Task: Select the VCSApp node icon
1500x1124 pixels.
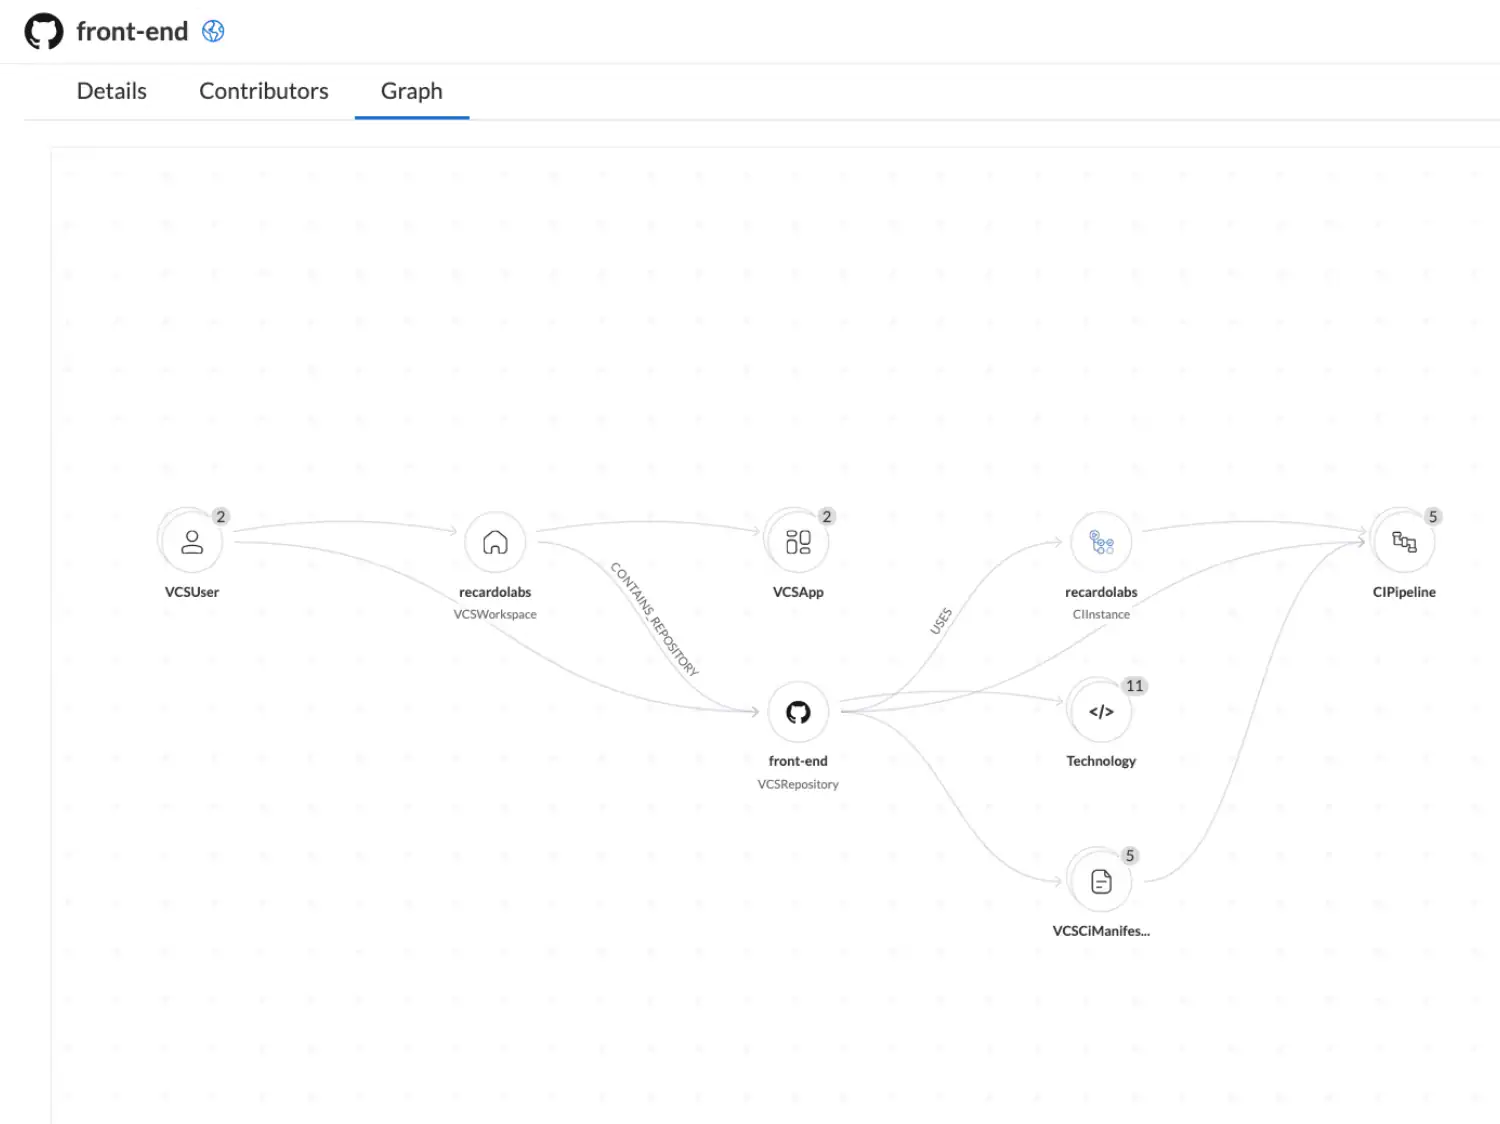Action: point(798,542)
